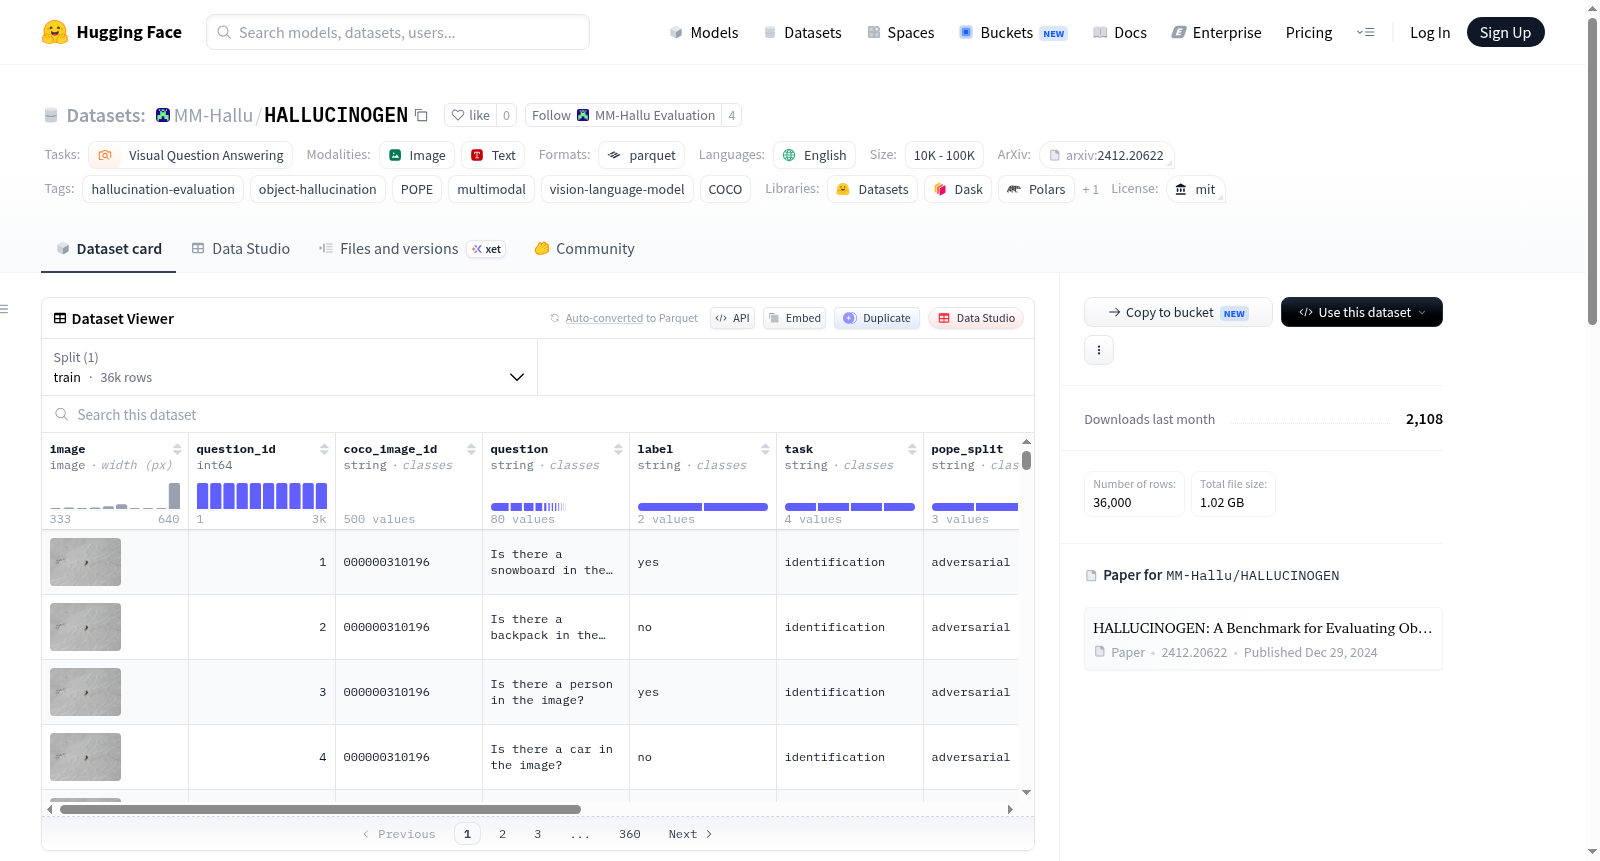Screen dimensions: 1600x861
Task: Click the mit license tag
Action: click(1196, 189)
